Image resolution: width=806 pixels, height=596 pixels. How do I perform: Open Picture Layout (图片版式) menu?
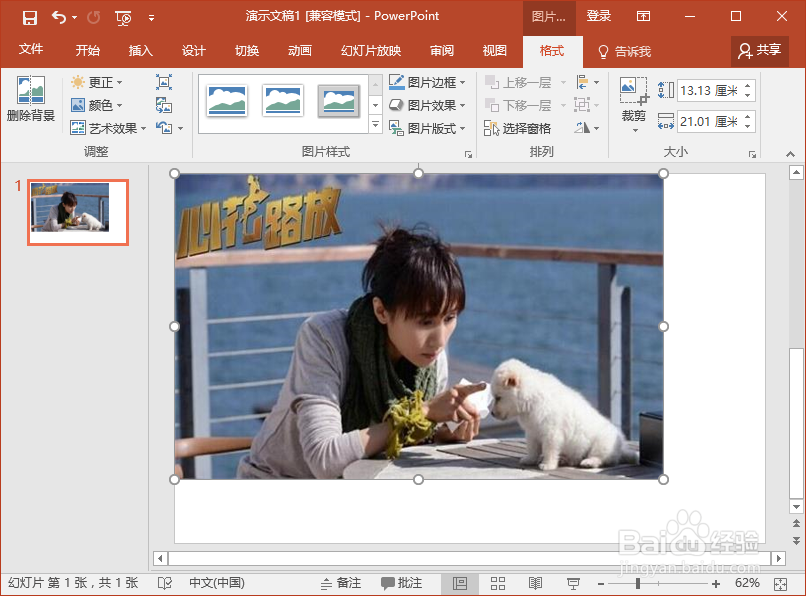tap(427, 128)
